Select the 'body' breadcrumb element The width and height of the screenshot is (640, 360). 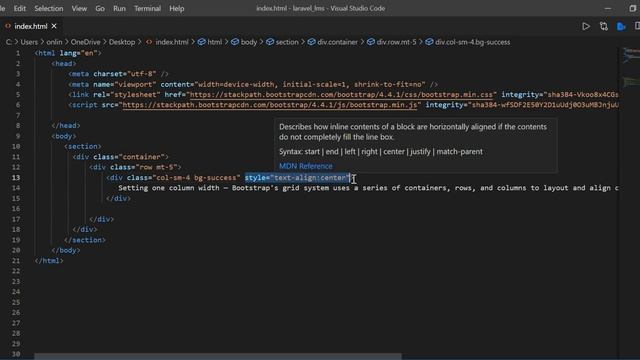[249, 42]
